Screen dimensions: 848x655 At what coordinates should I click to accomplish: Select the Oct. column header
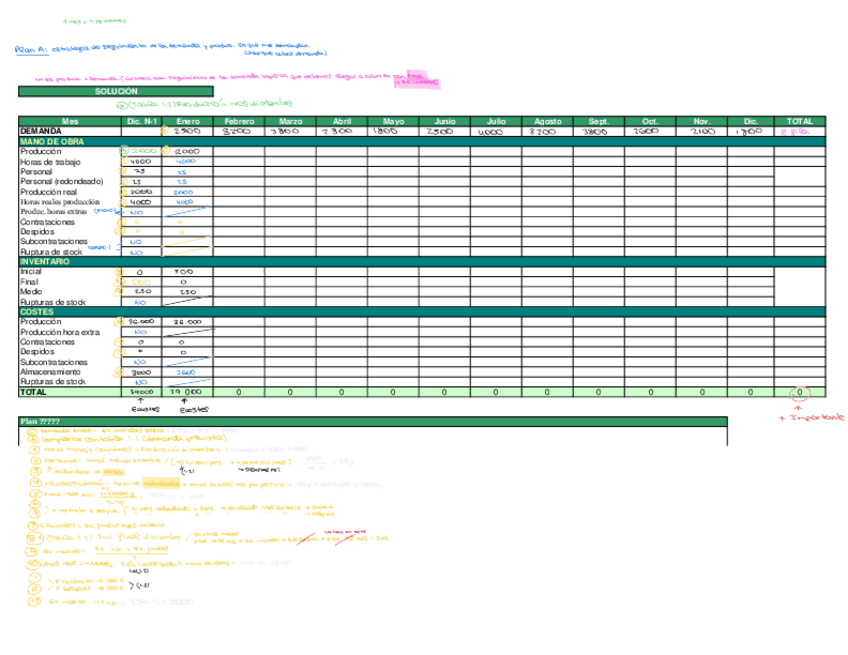(x=650, y=121)
